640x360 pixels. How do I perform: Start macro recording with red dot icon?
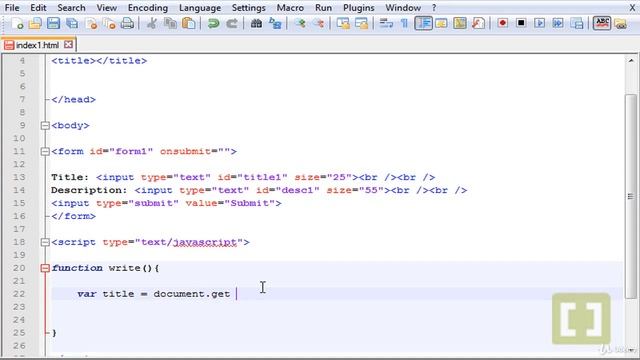(x=502, y=23)
